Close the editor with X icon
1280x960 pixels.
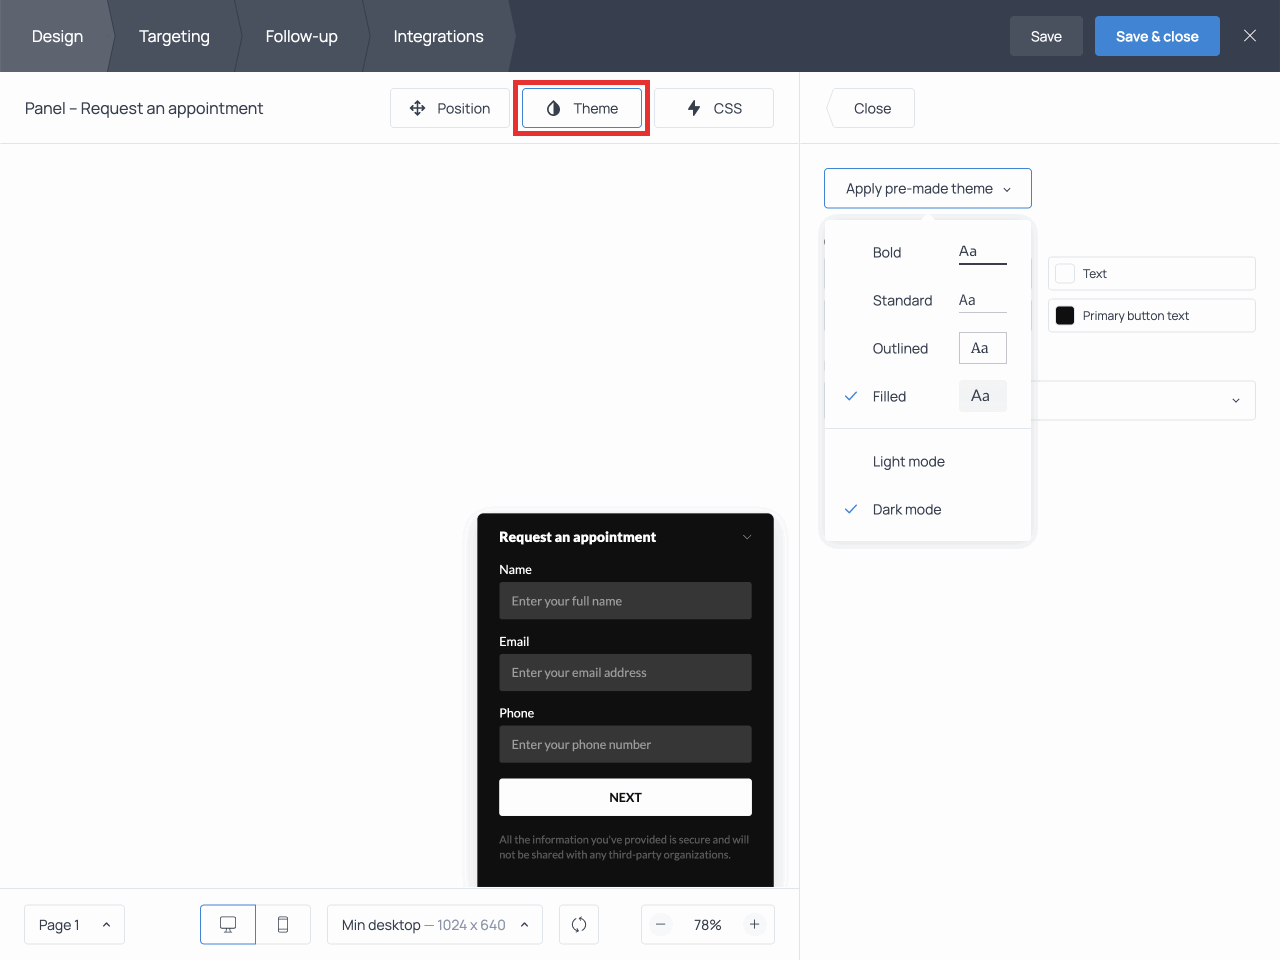click(x=1249, y=36)
